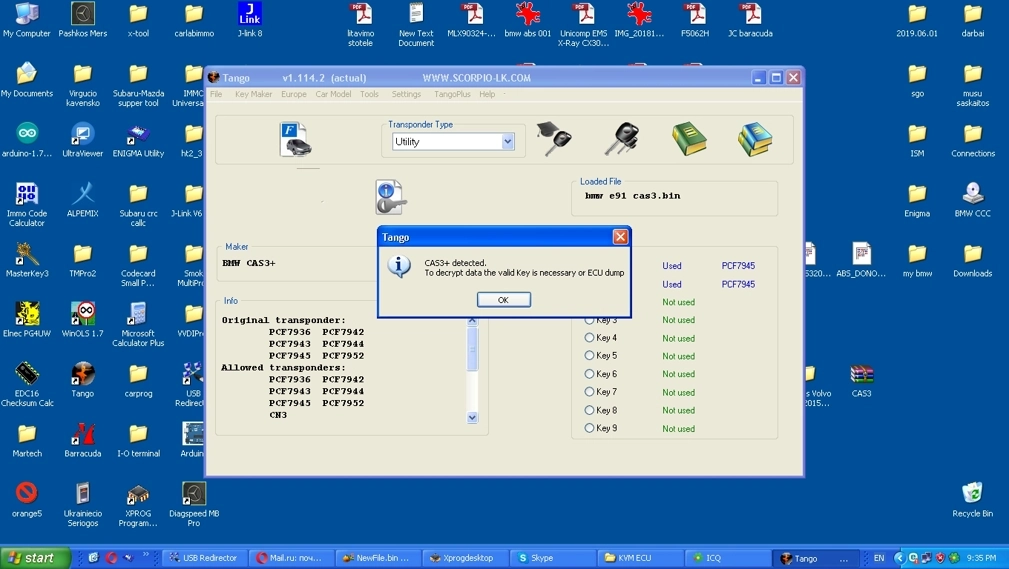The width and height of the screenshot is (1009, 569).
Task: Close the CAS3+ detected dialog
Action: [x=620, y=237]
